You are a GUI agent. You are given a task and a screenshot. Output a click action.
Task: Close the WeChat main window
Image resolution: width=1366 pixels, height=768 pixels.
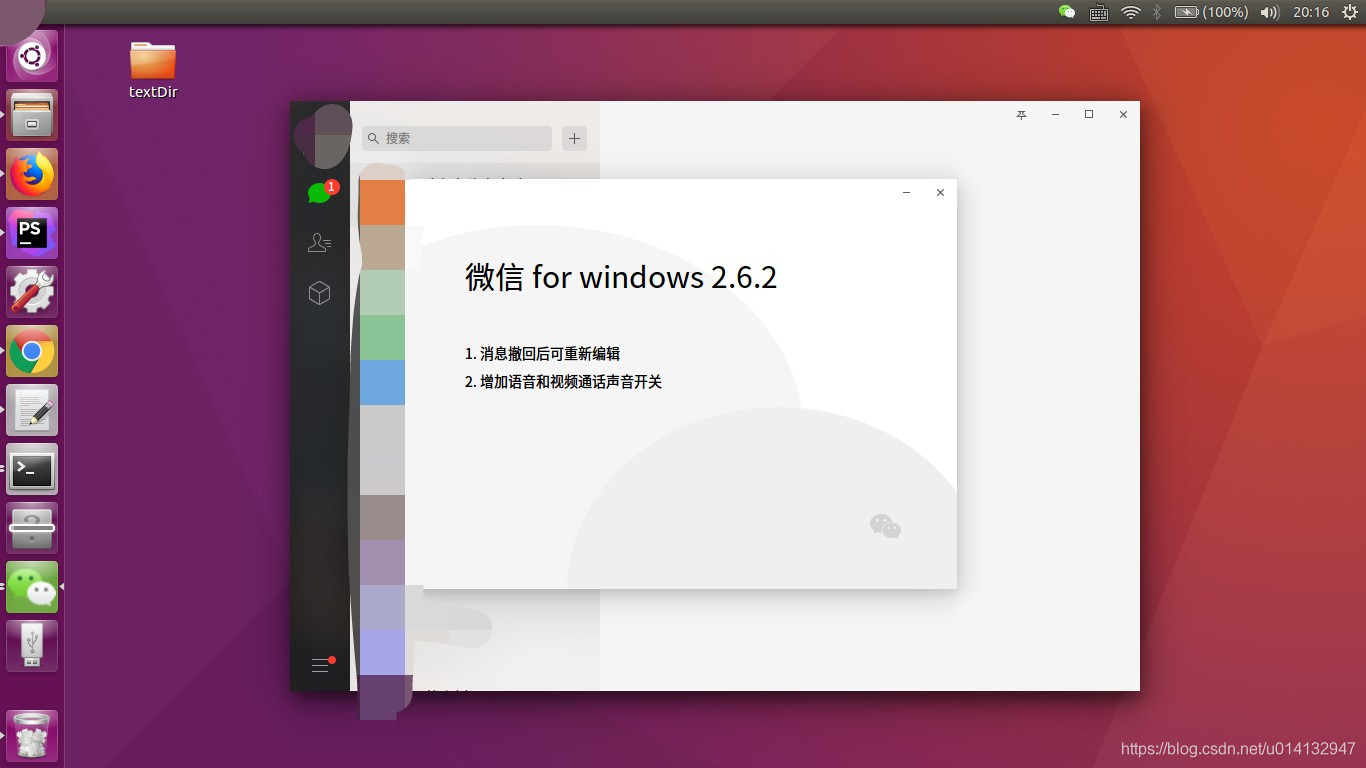pos(1123,115)
